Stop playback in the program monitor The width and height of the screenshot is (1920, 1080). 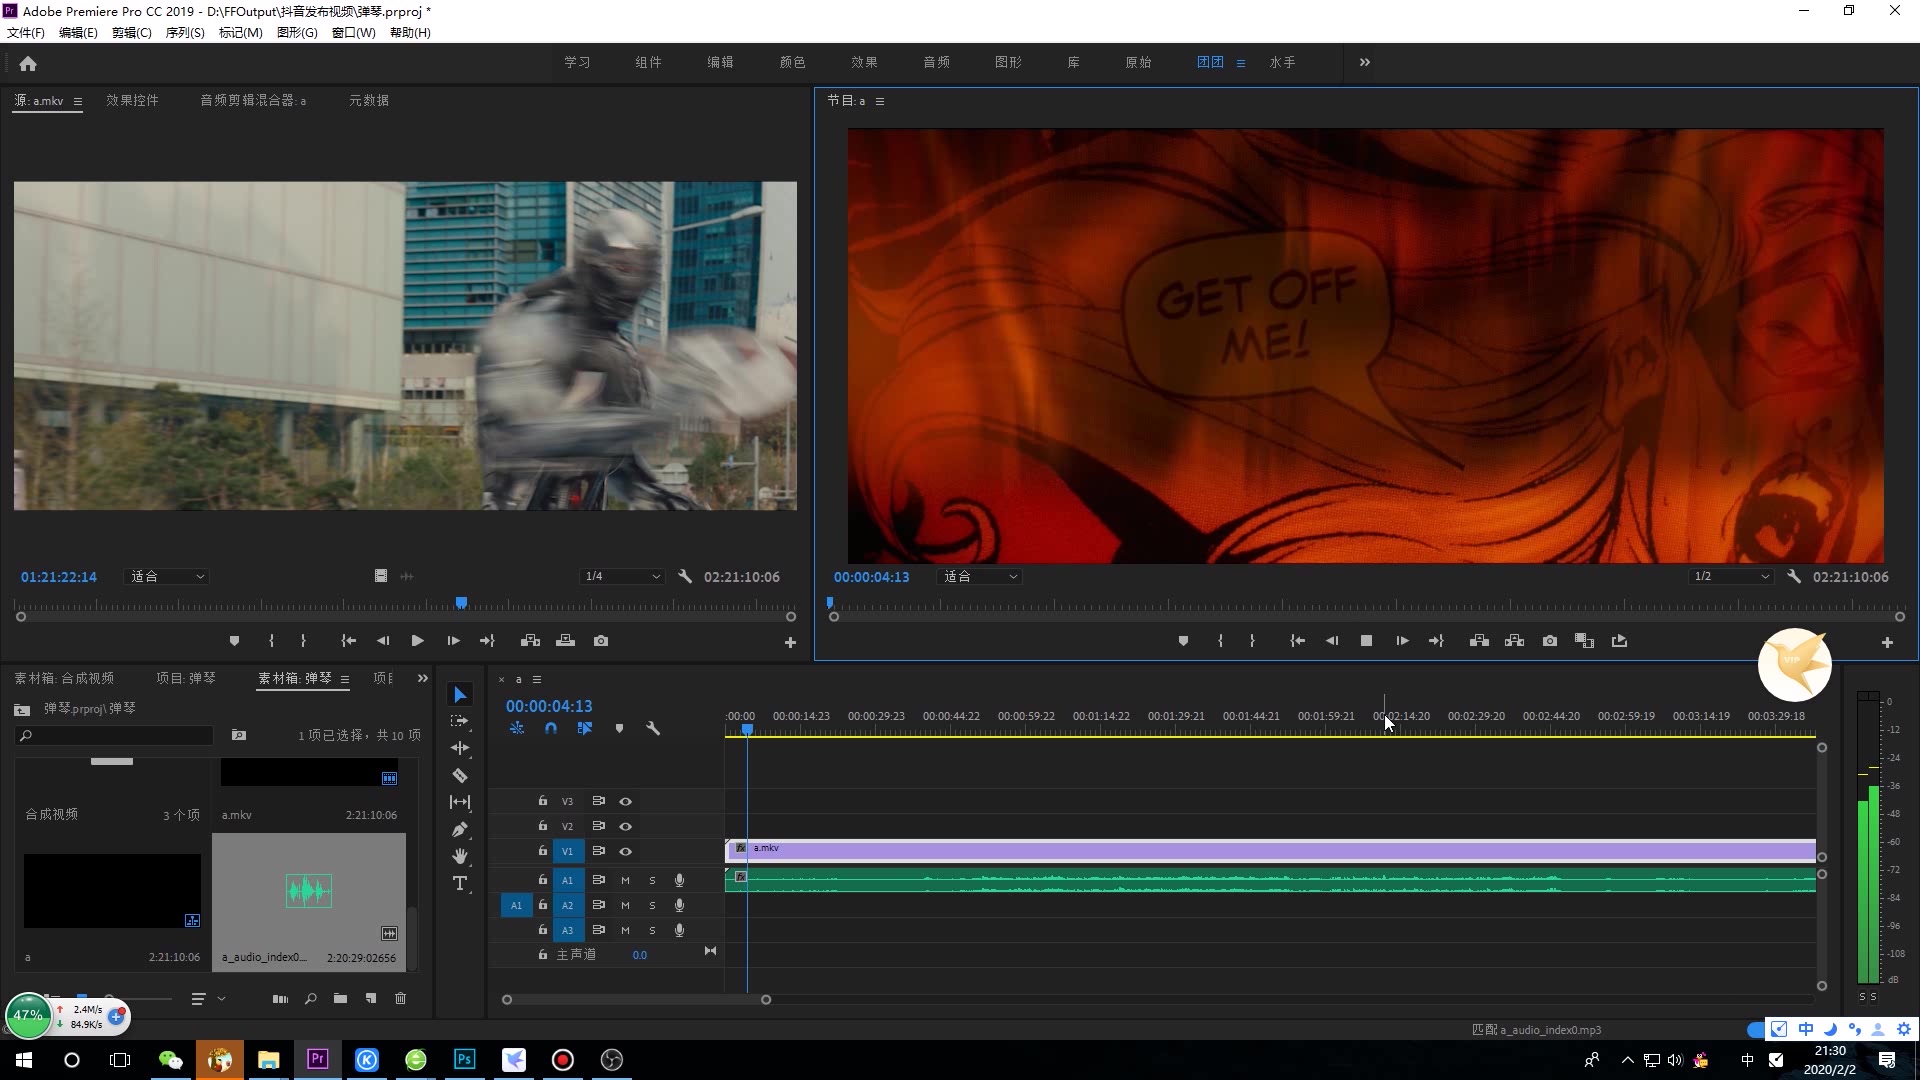pyautogui.click(x=1367, y=641)
